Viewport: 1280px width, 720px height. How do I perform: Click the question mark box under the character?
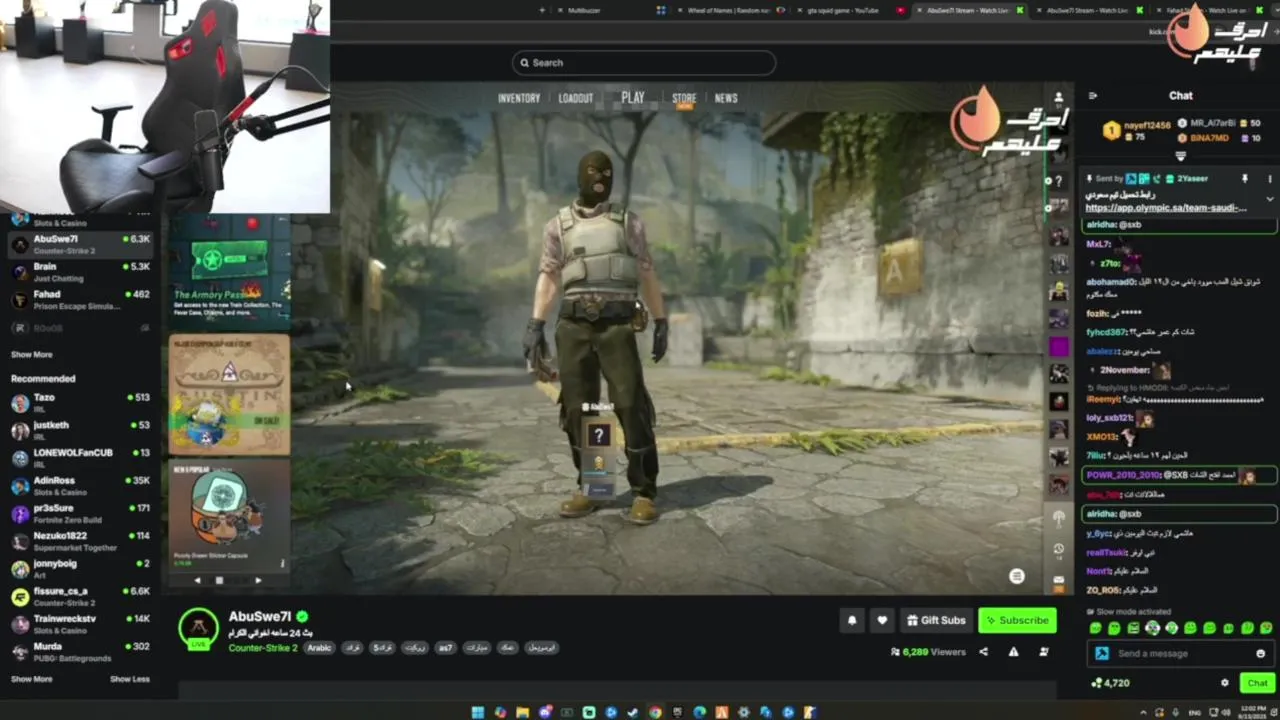pyautogui.click(x=598, y=435)
